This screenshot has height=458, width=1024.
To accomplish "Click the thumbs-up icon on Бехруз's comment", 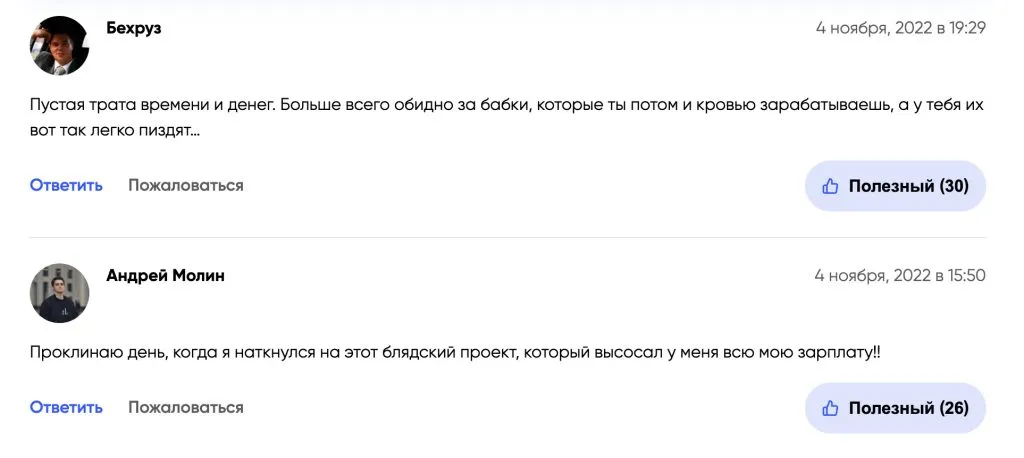I will [830, 186].
